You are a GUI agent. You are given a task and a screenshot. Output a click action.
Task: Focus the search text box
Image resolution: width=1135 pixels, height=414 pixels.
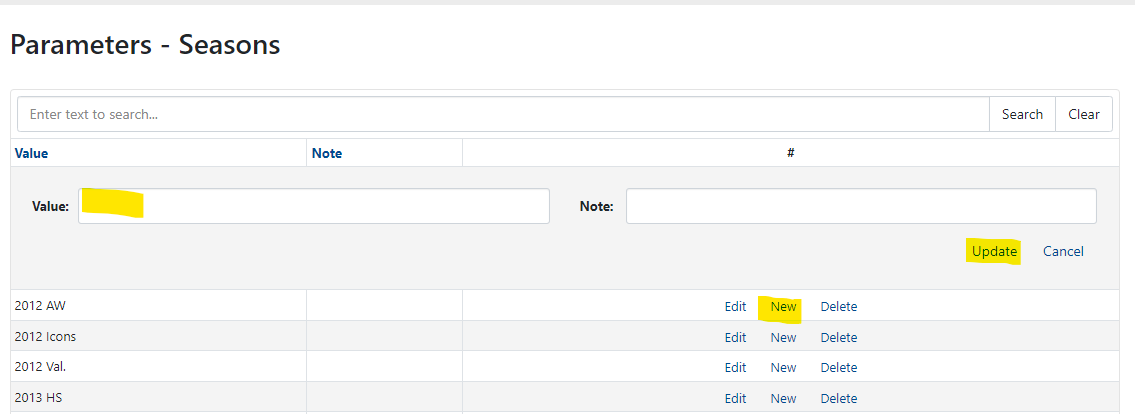[500, 114]
